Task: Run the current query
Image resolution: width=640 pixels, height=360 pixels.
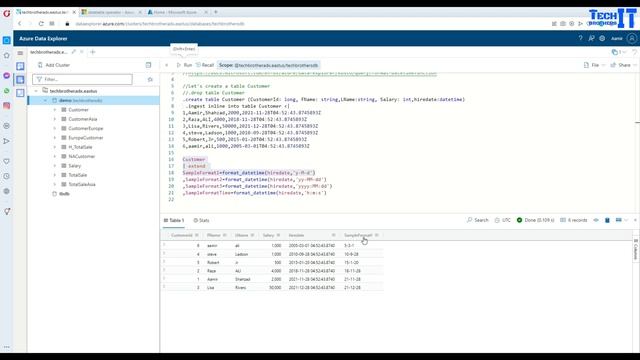Action: (184, 65)
